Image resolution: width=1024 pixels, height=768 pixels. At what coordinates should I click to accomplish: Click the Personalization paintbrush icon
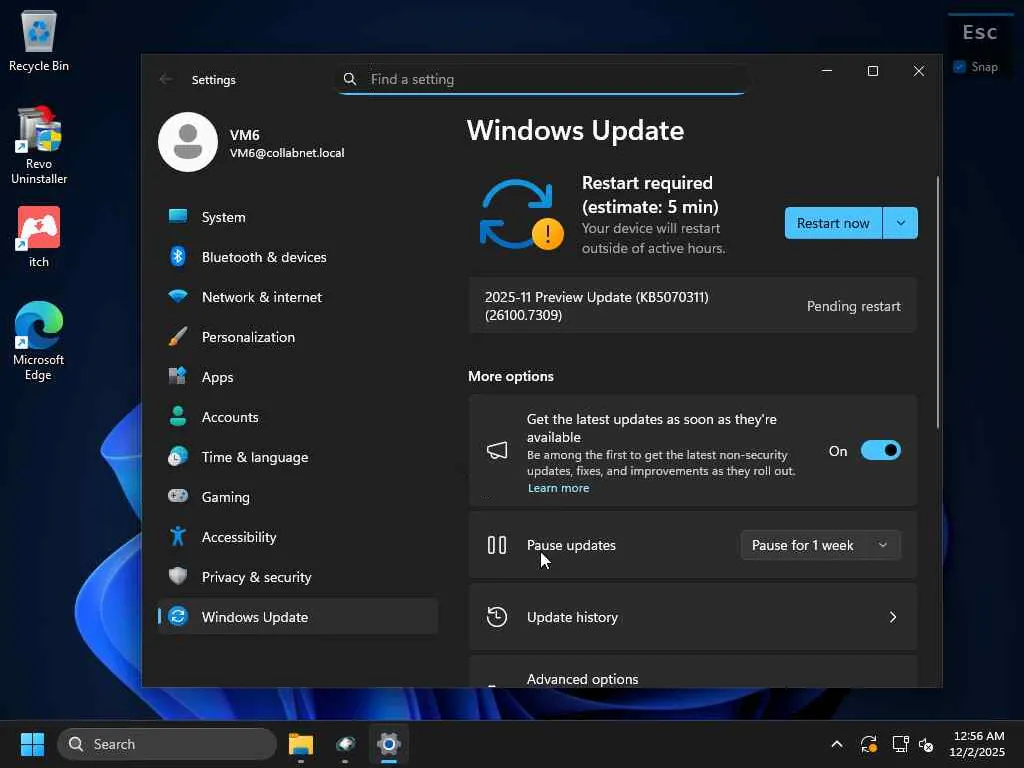pyautogui.click(x=178, y=337)
